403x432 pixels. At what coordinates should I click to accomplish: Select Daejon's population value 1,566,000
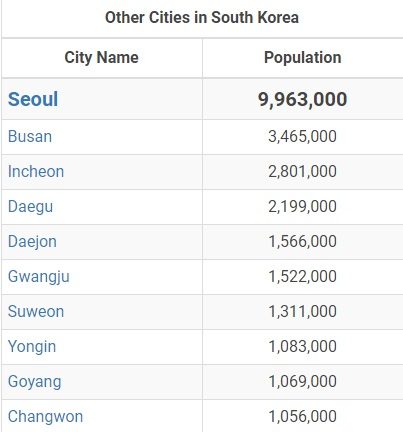(303, 242)
